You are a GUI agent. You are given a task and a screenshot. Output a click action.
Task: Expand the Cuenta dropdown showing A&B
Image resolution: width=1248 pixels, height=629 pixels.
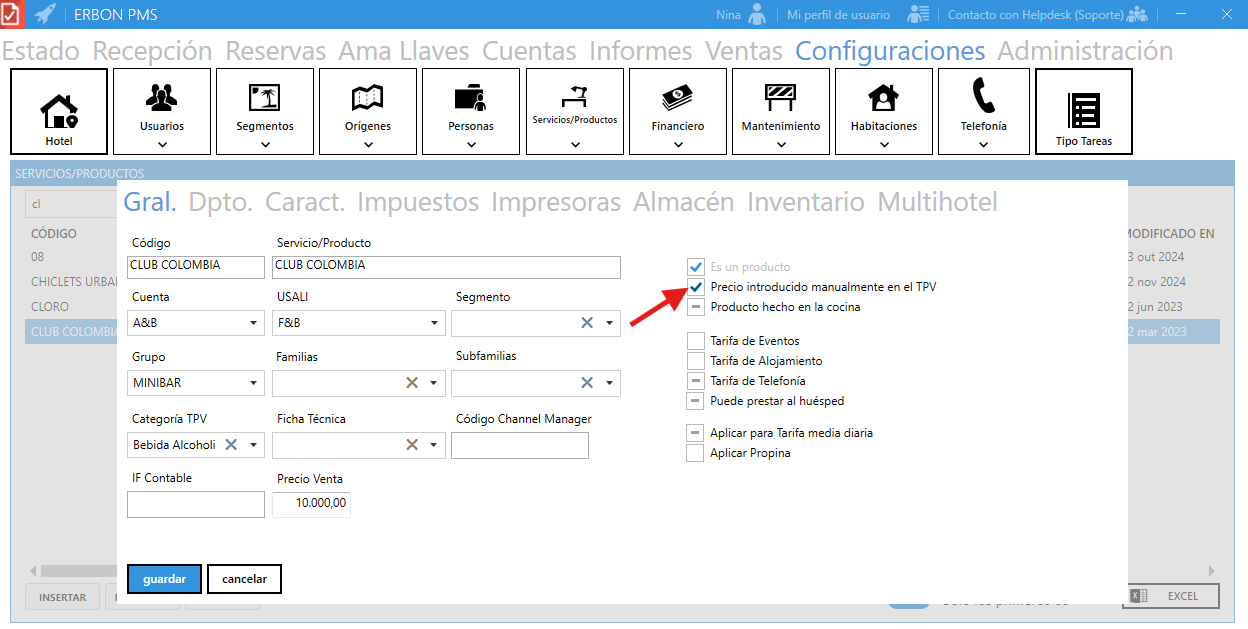point(253,324)
